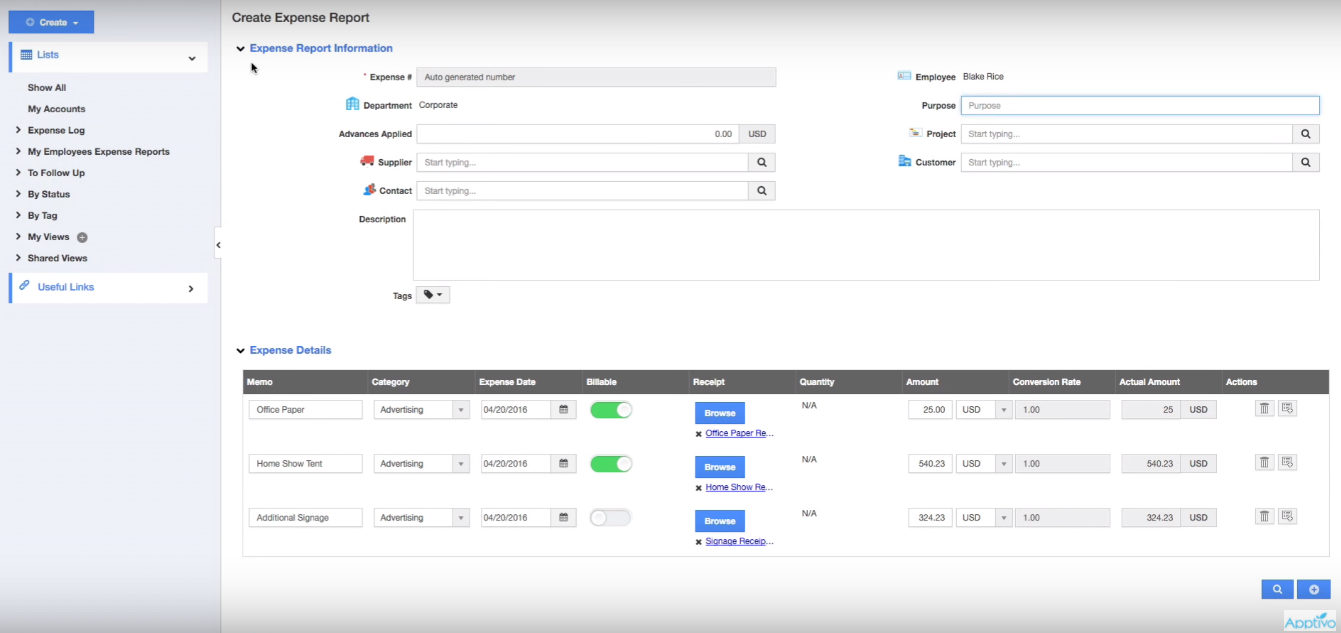Open the Supplier search lookup

coord(761,161)
